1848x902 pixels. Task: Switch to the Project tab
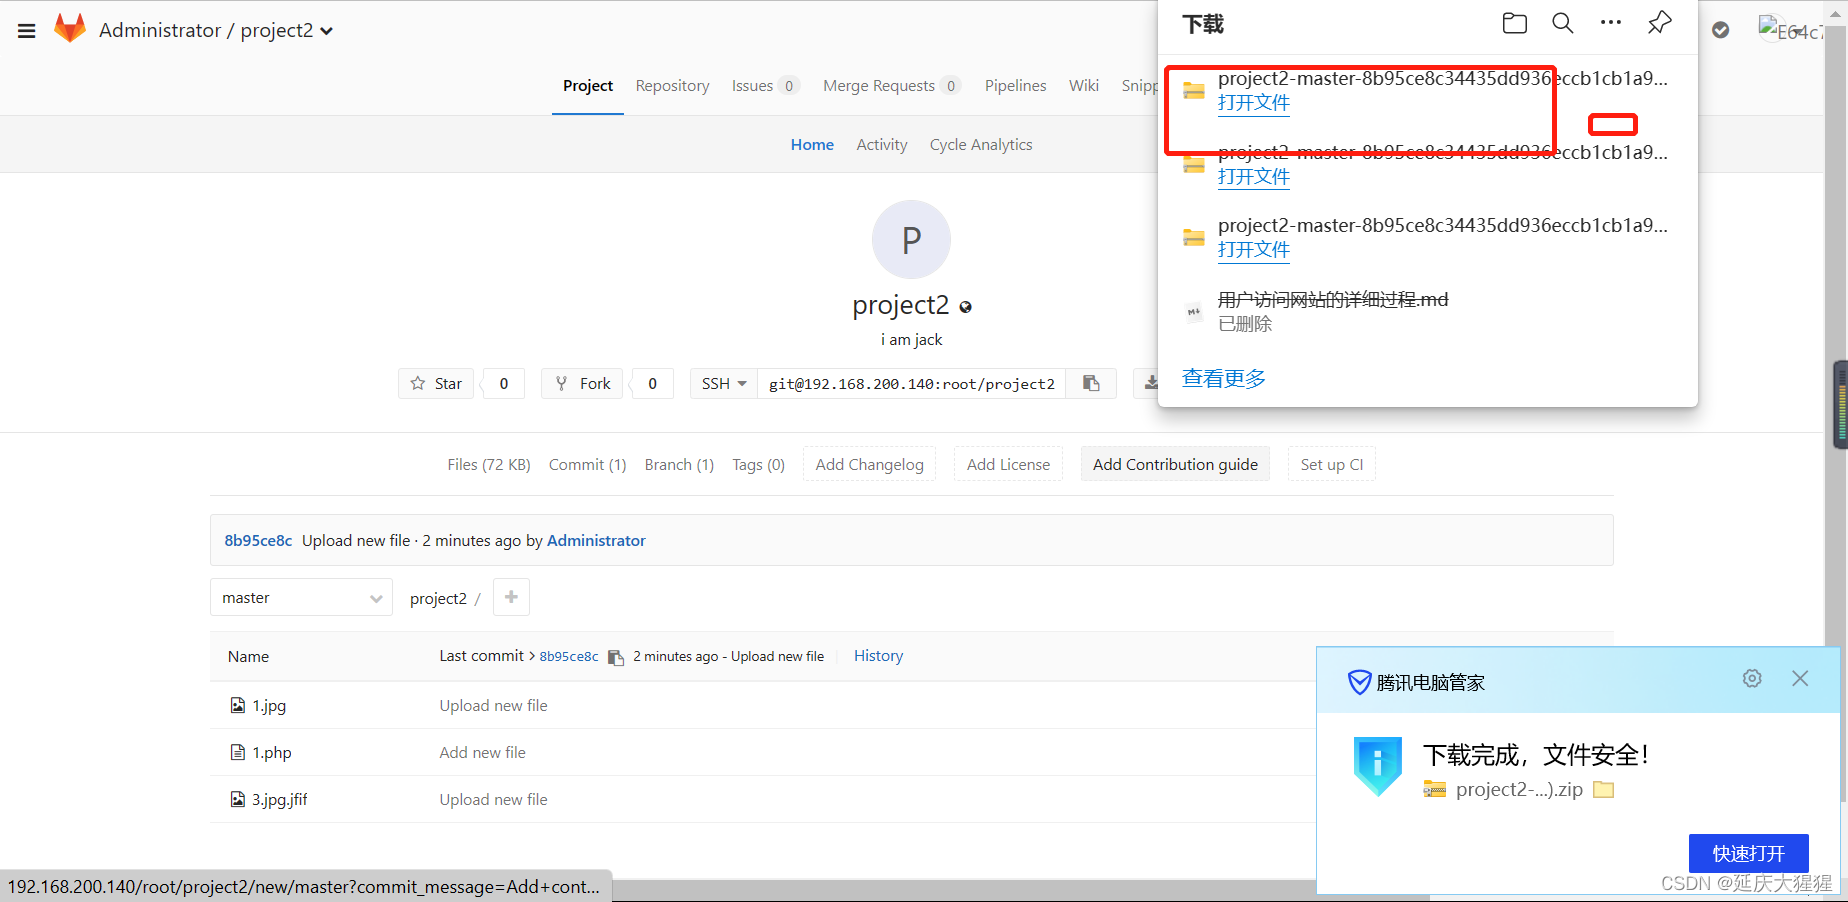(x=588, y=86)
